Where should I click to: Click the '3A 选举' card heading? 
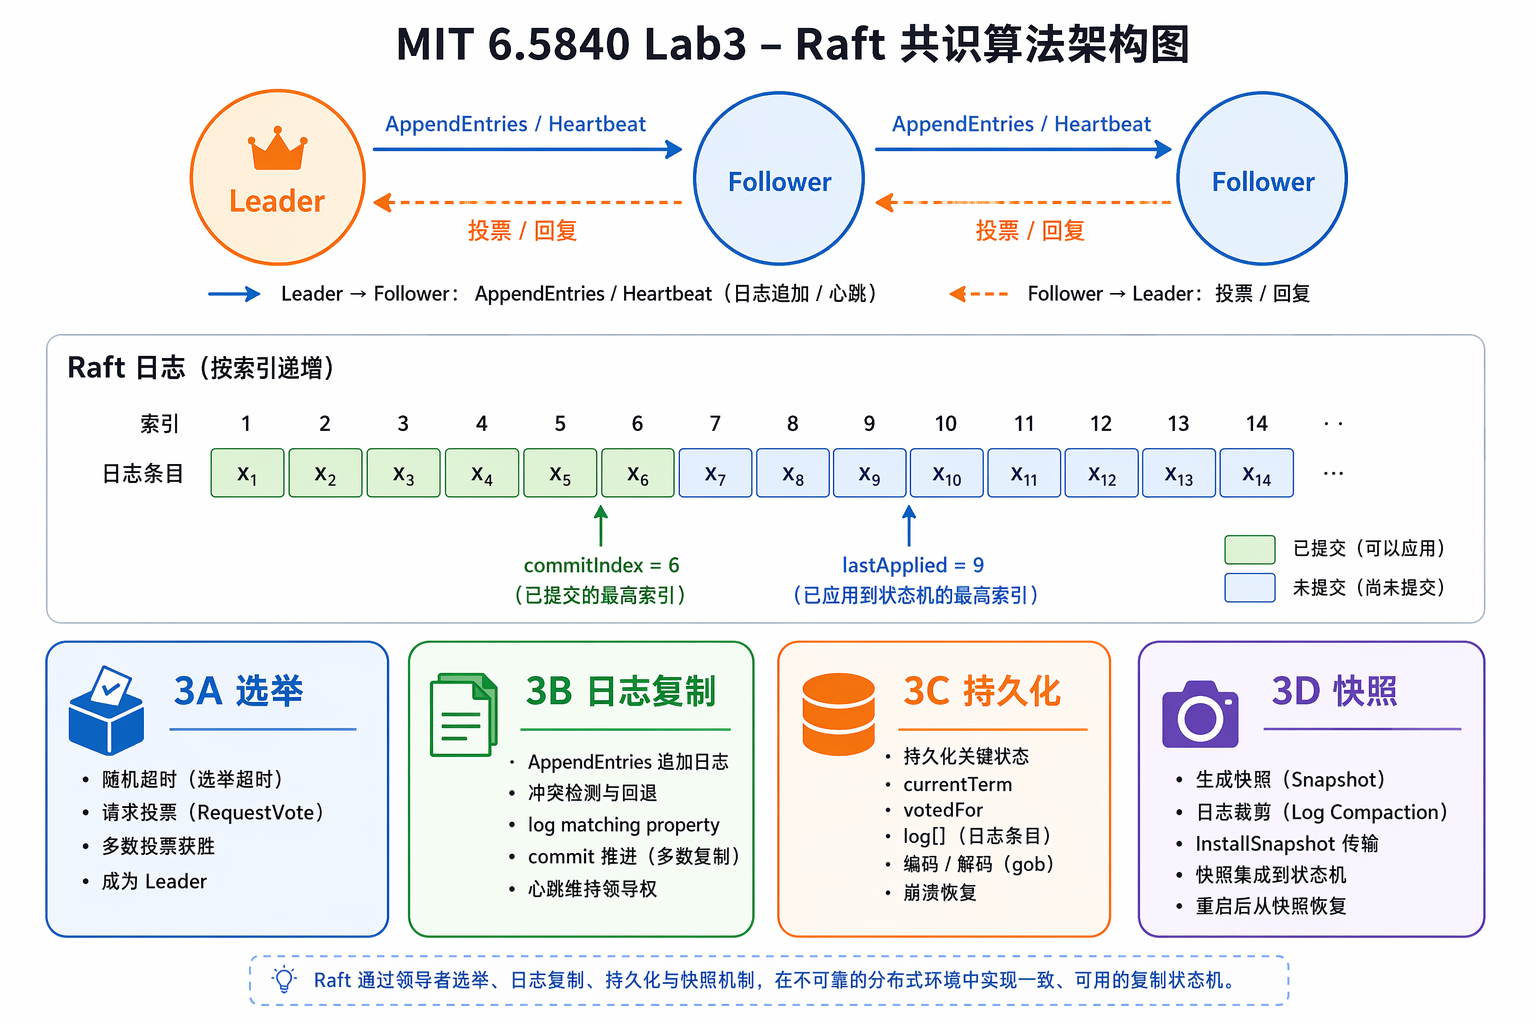point(238,691)
